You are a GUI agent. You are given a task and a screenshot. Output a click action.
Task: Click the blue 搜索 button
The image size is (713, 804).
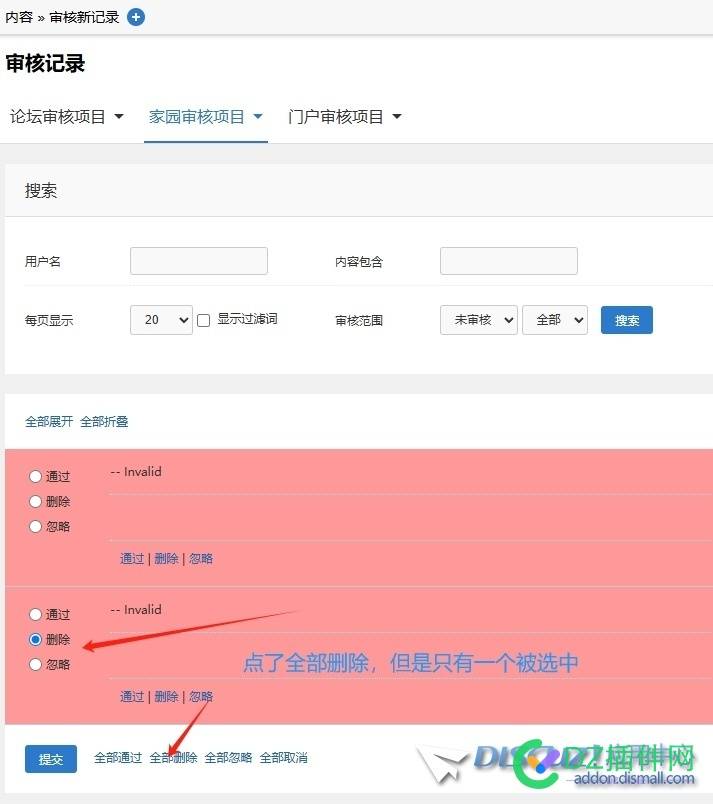point(627,320)
